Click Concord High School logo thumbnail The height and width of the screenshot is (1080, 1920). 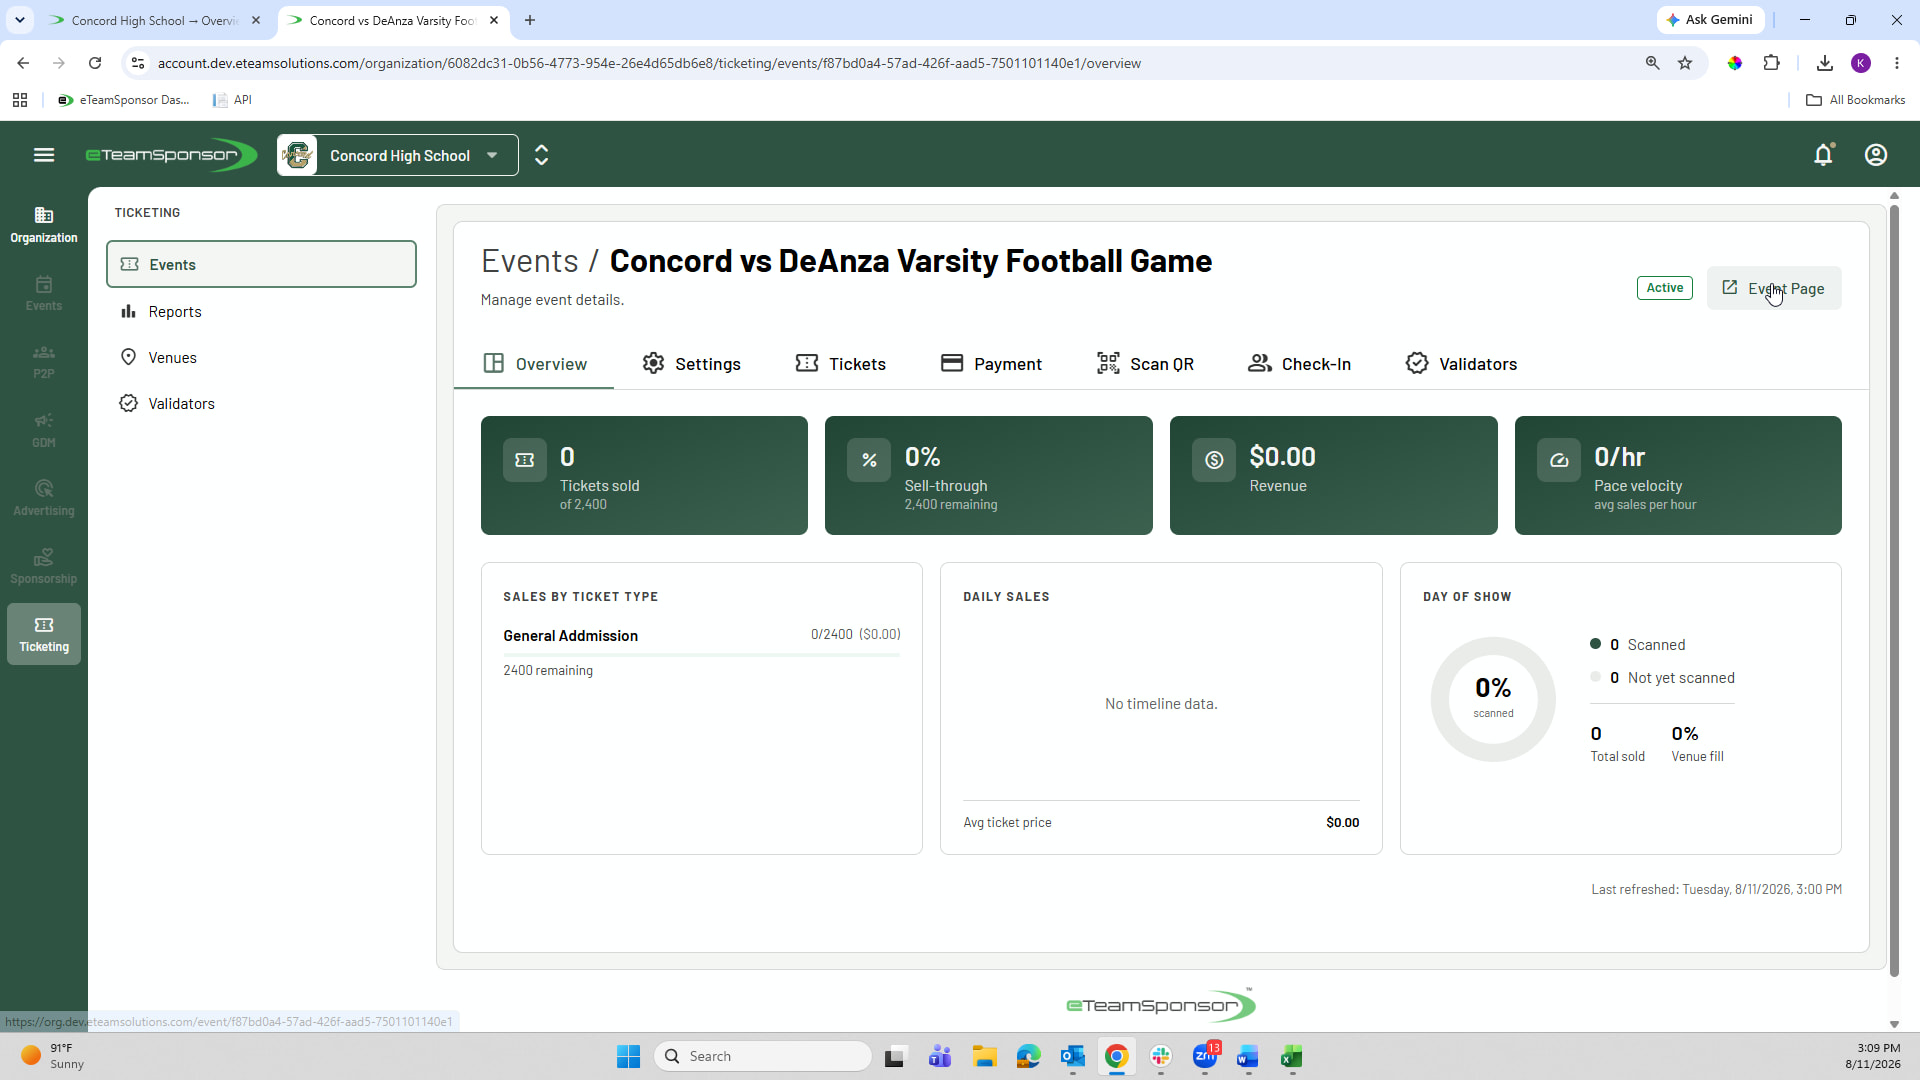click(298, 155)
